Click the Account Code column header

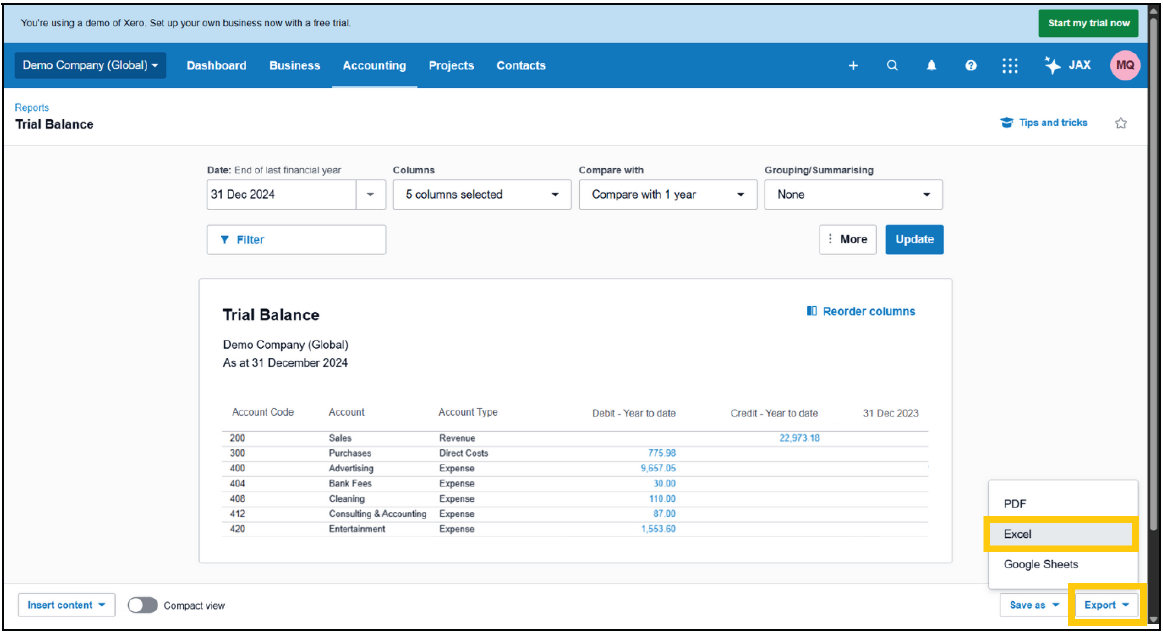(x=263, y=412)
